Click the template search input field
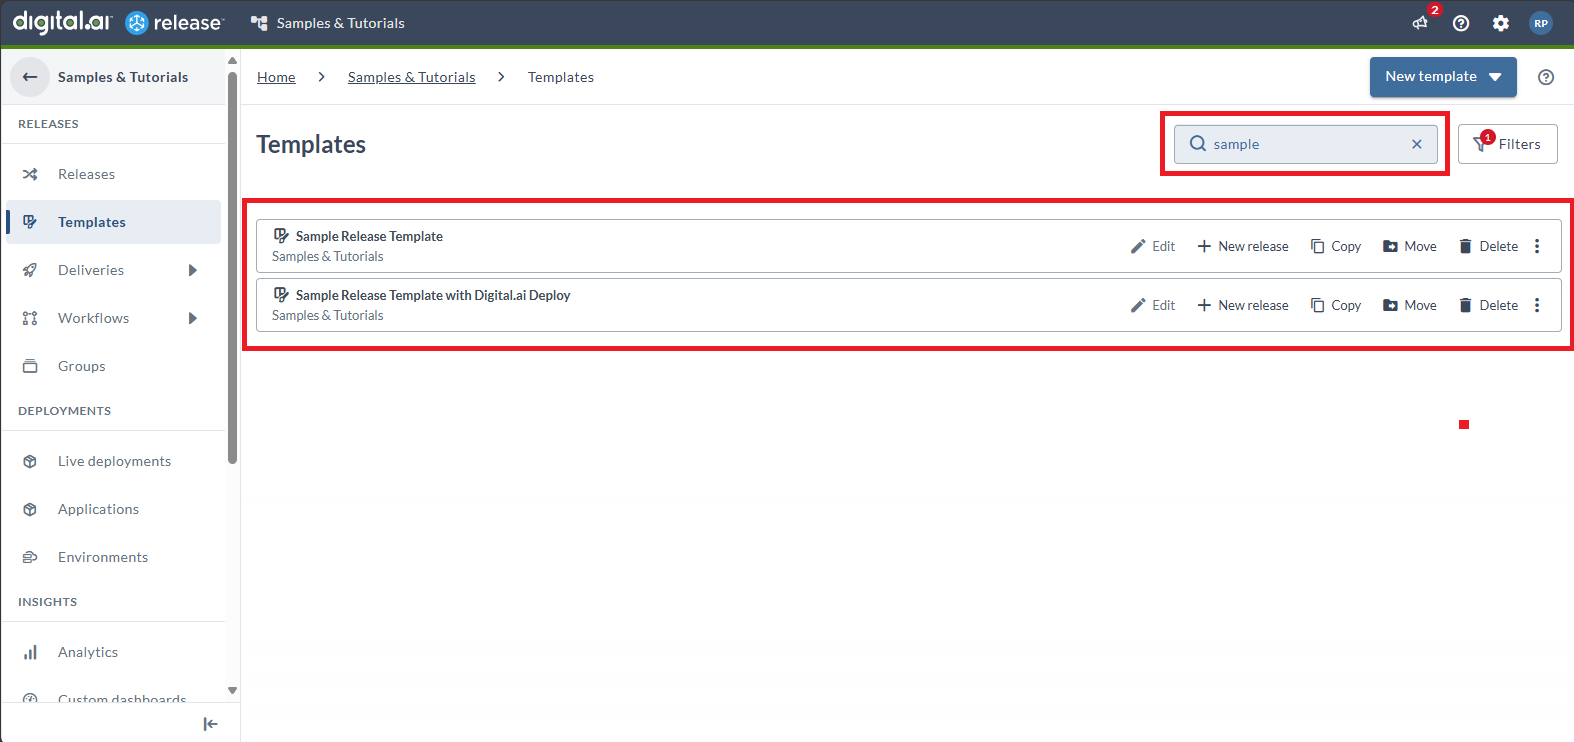 1300,144
